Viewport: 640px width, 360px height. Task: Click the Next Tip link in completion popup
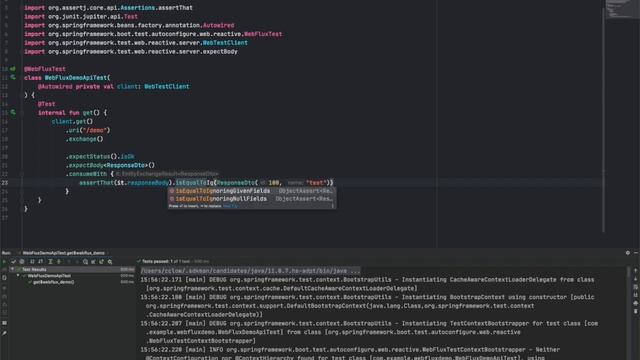pos(230,206)
